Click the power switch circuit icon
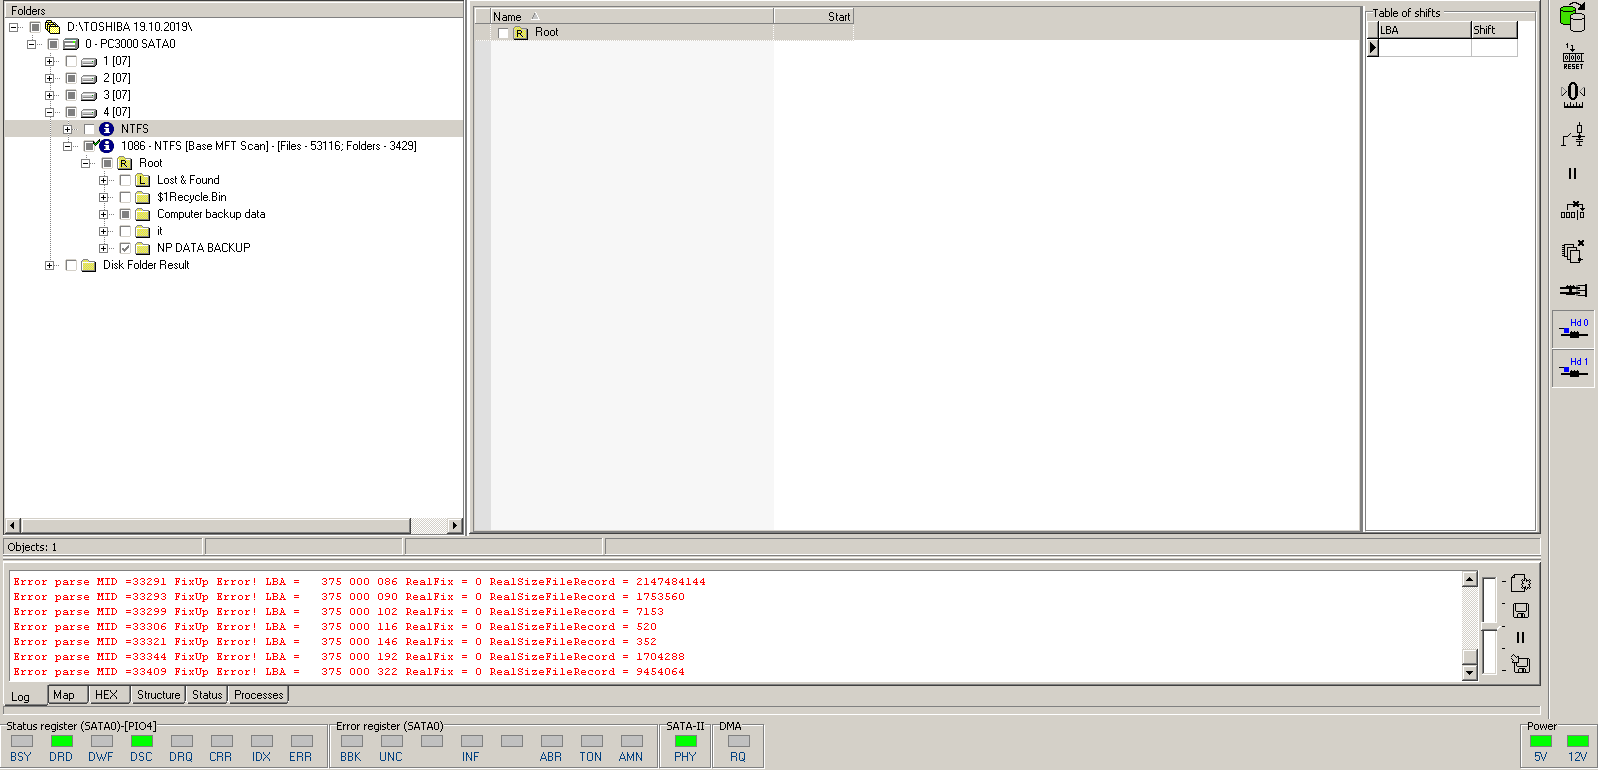This screenshot has height=771, width=1598. (x=1572, y=135)
